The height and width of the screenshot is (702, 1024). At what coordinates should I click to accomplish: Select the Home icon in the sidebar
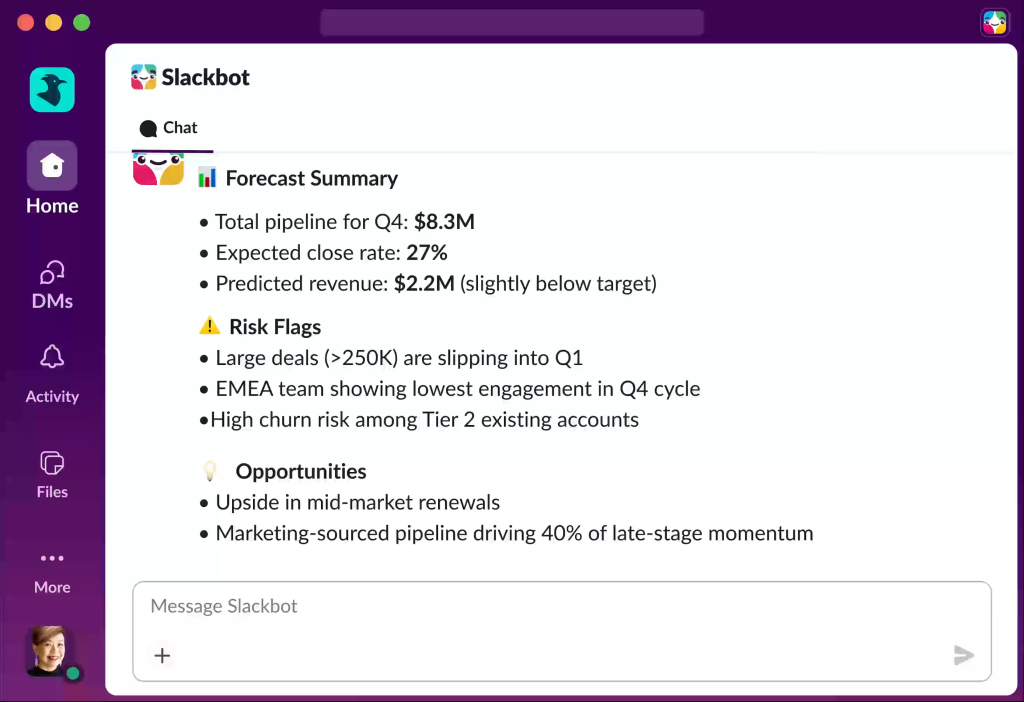(51, 164)
